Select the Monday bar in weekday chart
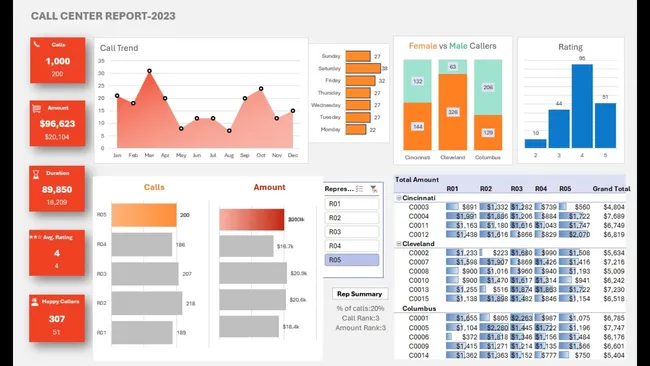Viewport: 650px width, 366px height. pos(356,130)
